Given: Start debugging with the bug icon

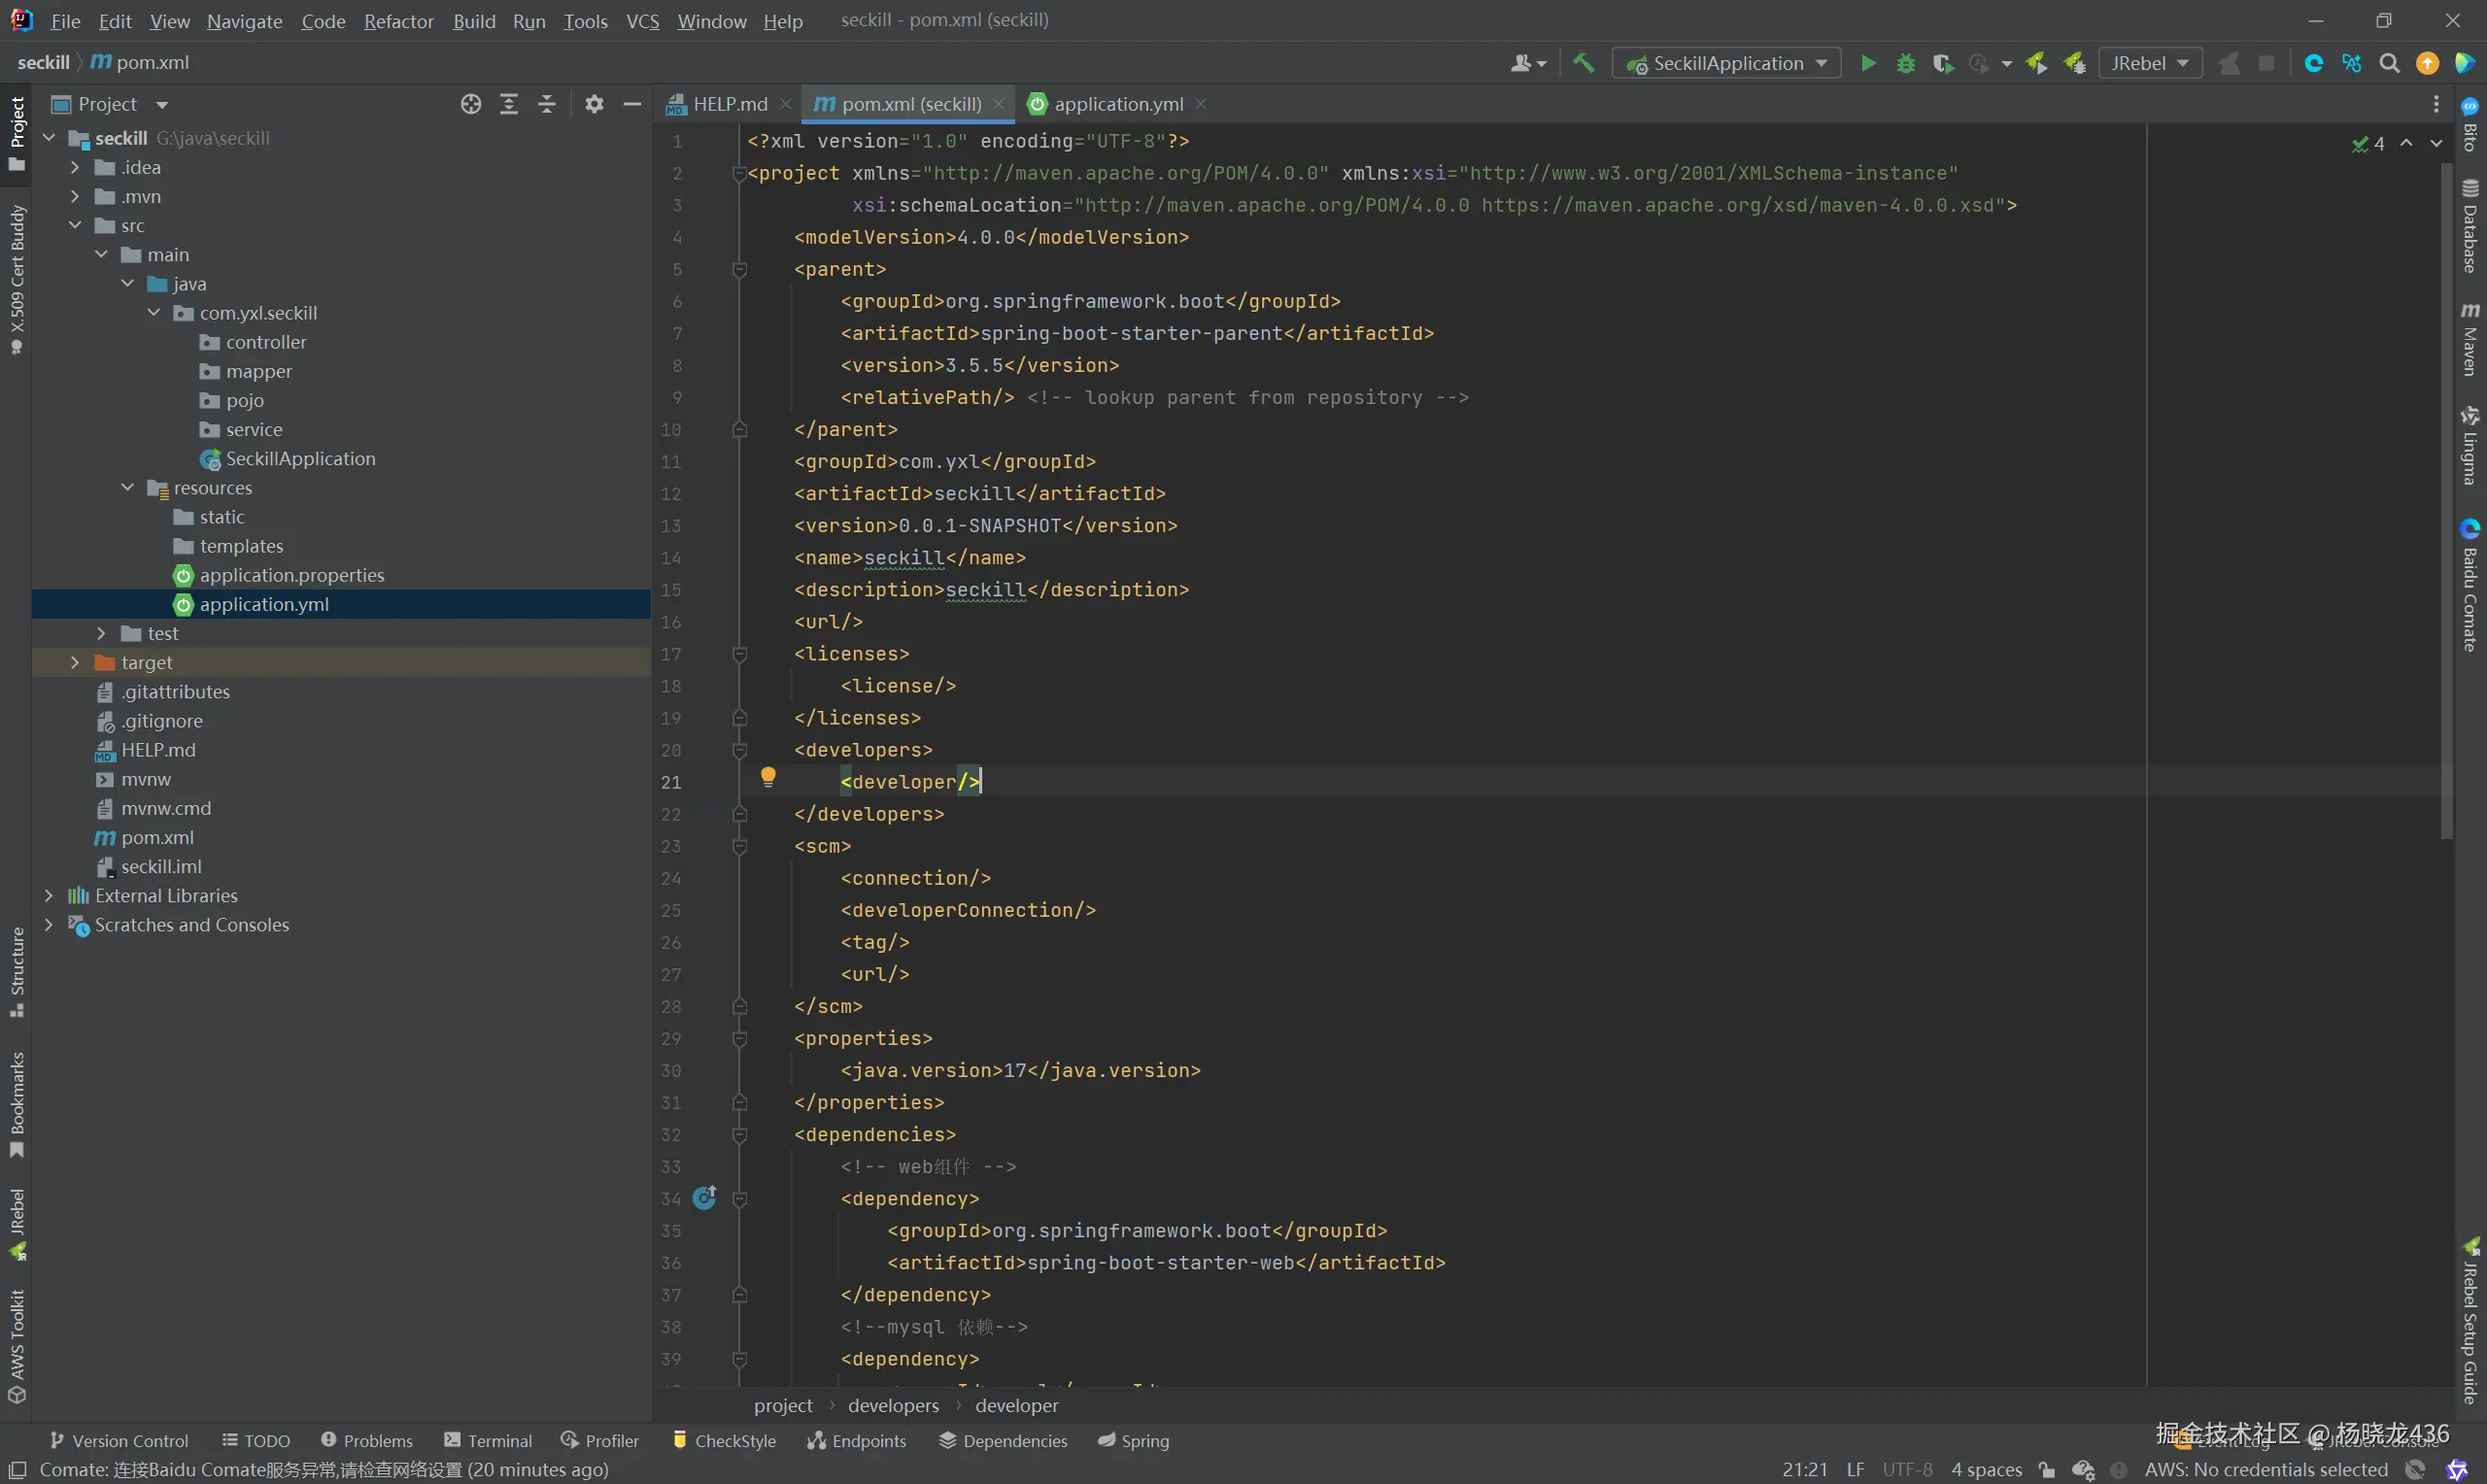Looking at the screenshot, I should tap(1905, 63).
